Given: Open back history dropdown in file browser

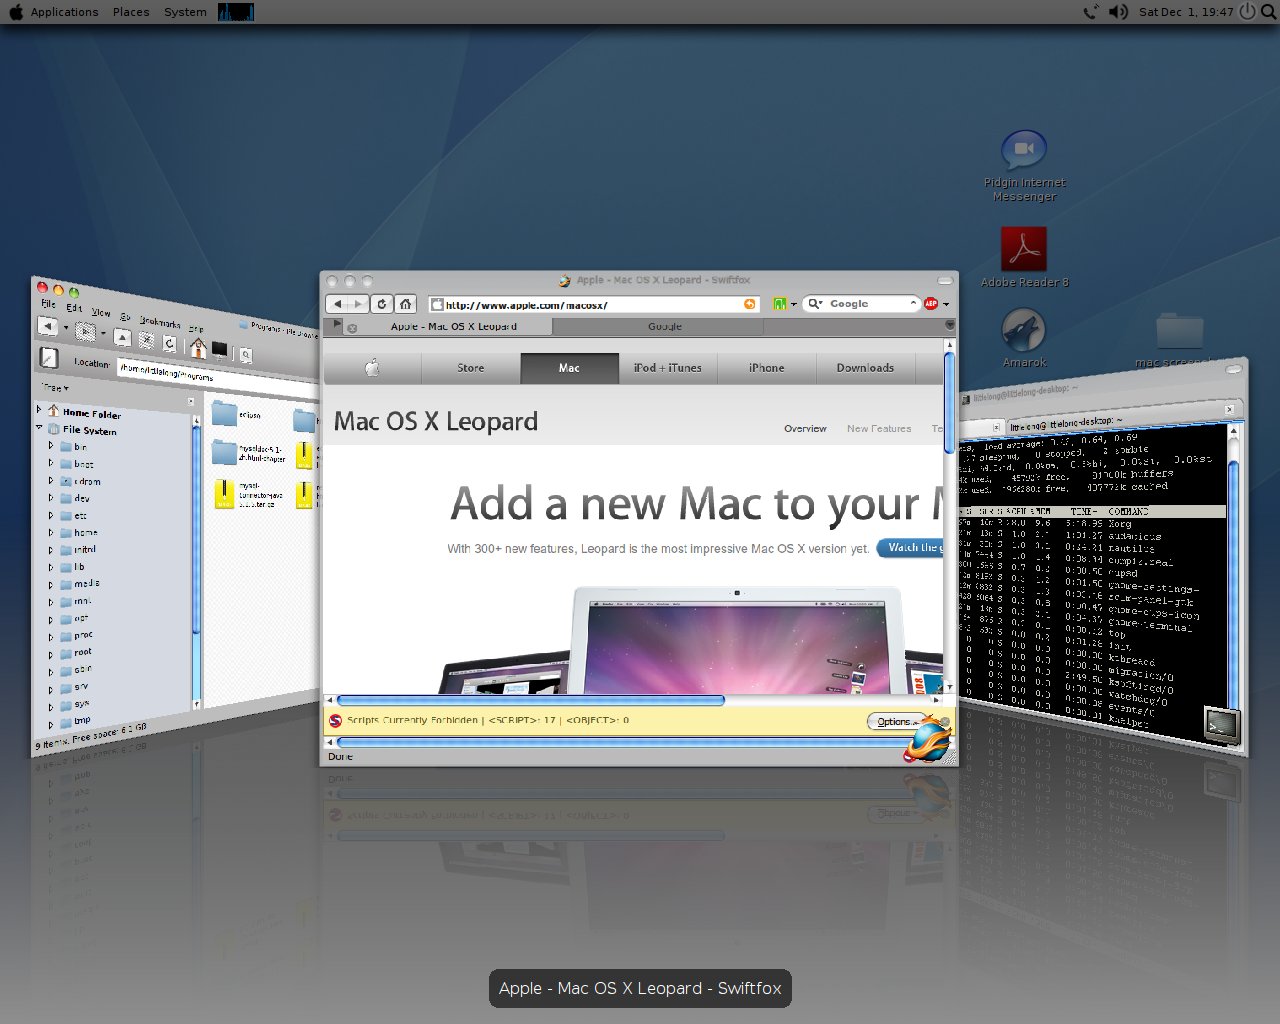Looking at the screenshot, I should pos(66,328).
